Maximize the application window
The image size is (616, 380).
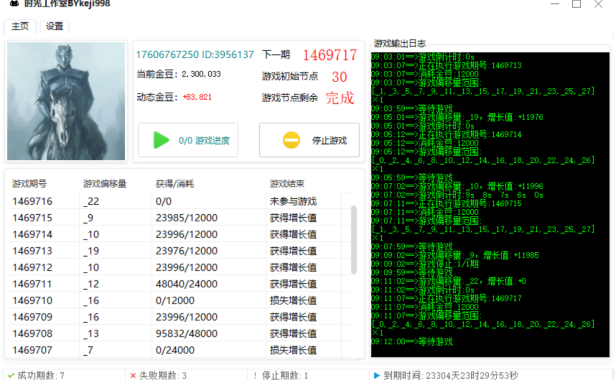pyautogui.click(x=576, y=4)
